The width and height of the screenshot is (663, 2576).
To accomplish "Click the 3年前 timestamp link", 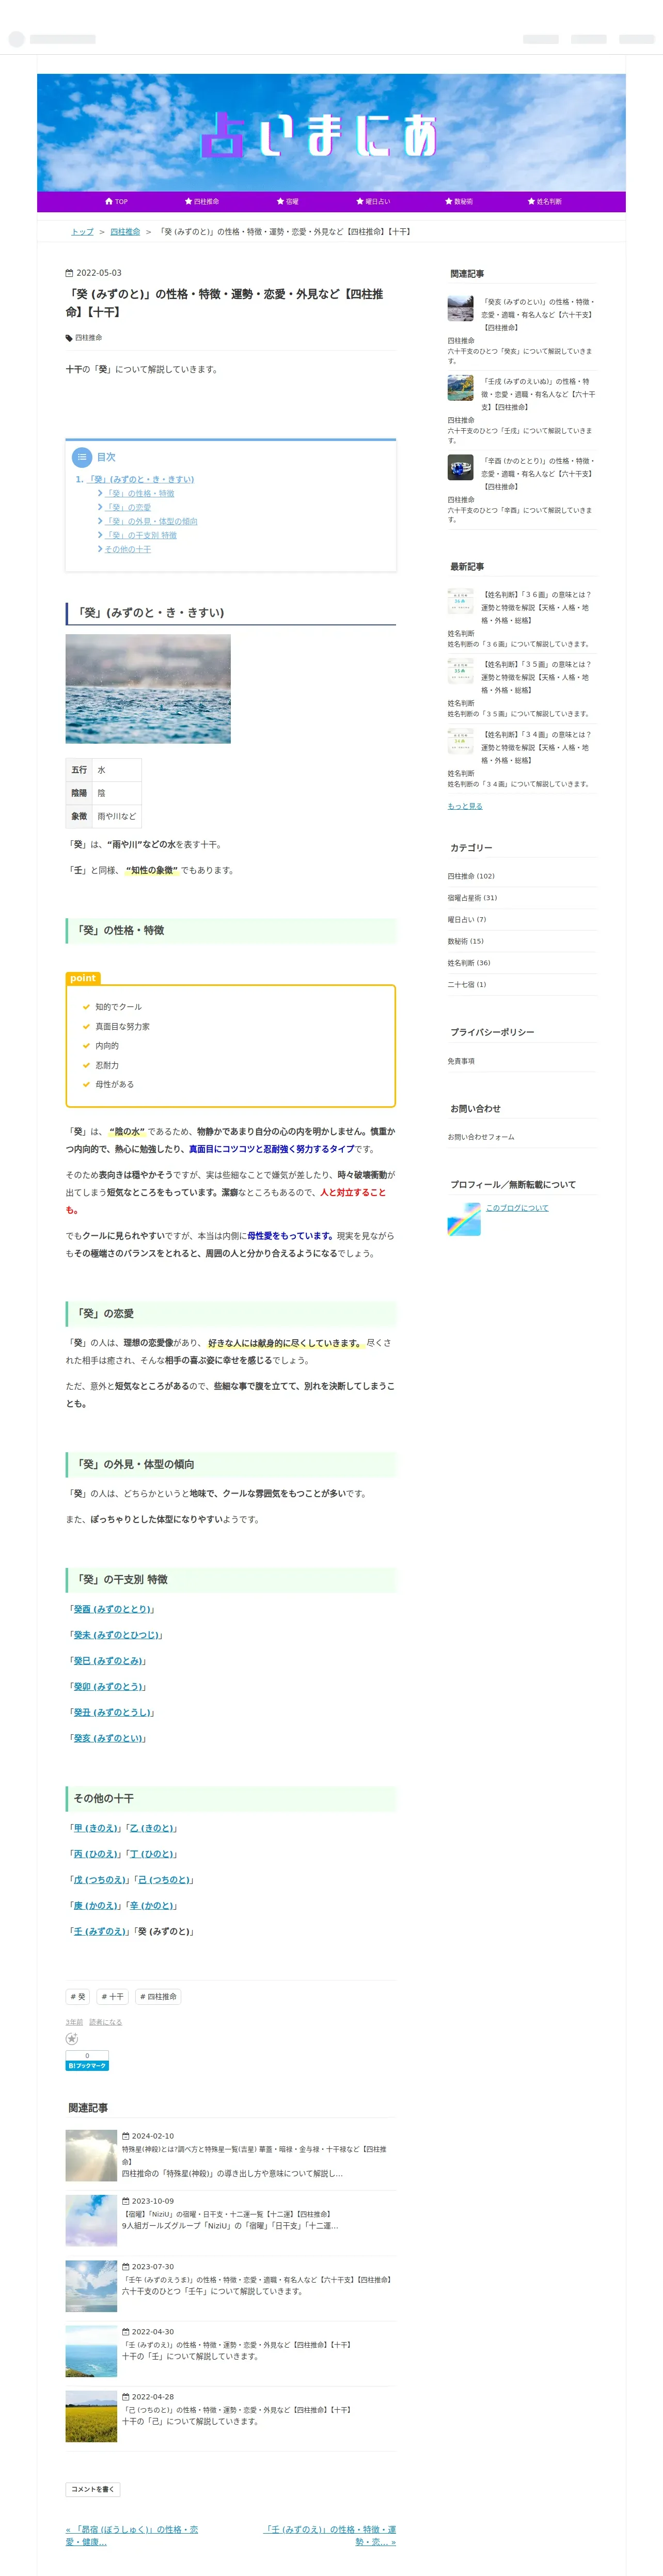I will pos(74,2023).
